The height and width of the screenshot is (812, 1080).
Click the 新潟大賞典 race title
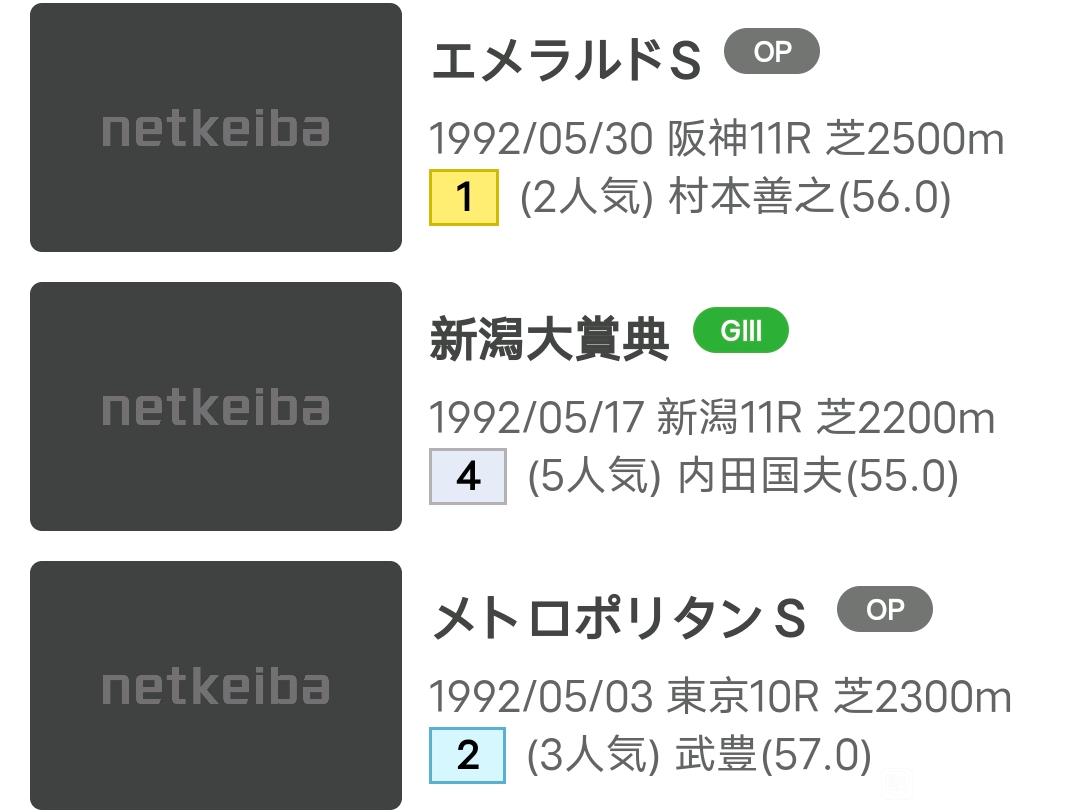pyautogui.click(x=549, y=339)
